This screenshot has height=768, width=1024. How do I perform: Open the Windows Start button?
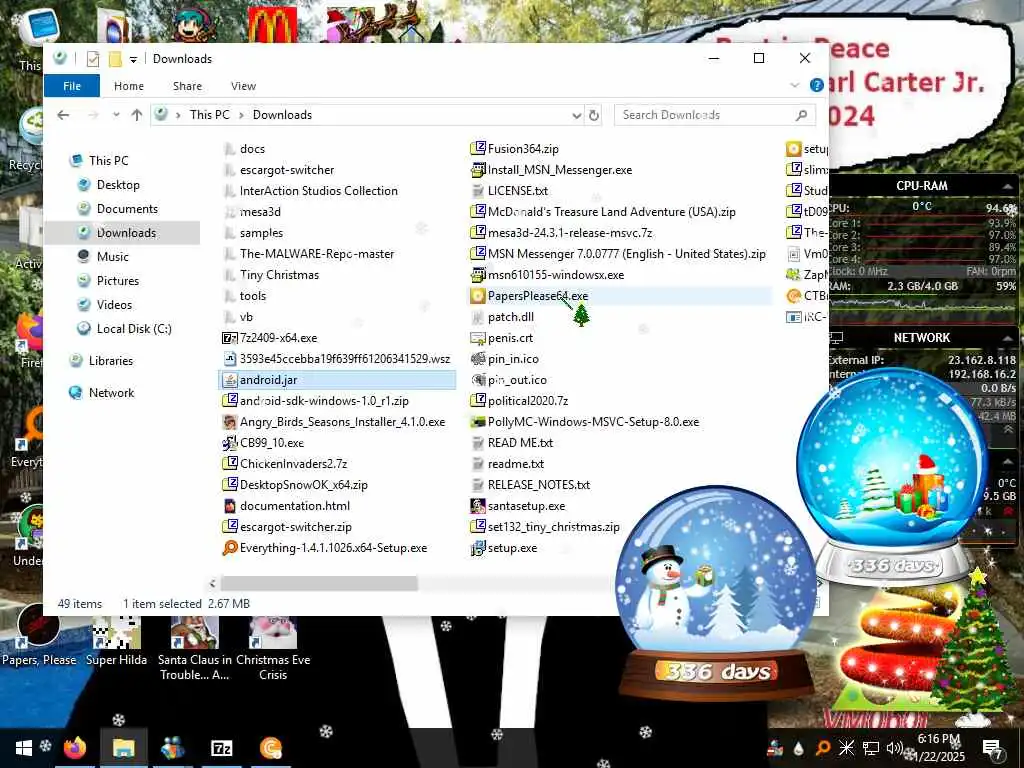click(x=24, y=748)
